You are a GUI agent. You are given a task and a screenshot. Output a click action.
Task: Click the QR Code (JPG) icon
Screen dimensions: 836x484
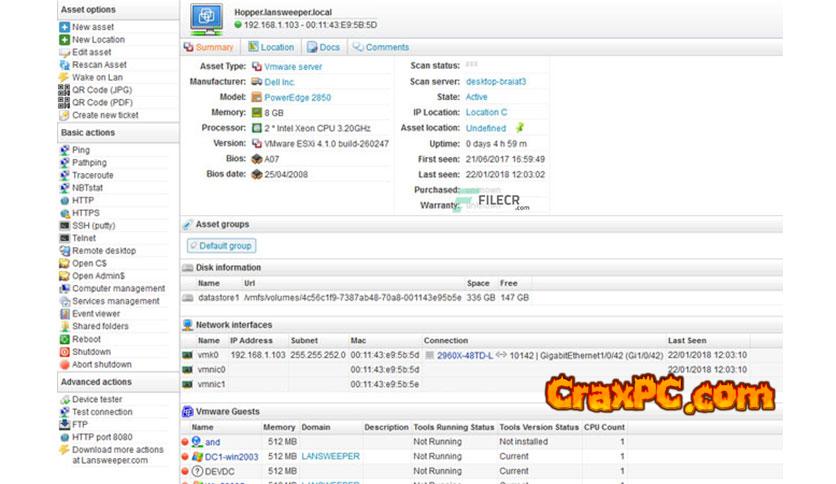[x=65, y=89]
